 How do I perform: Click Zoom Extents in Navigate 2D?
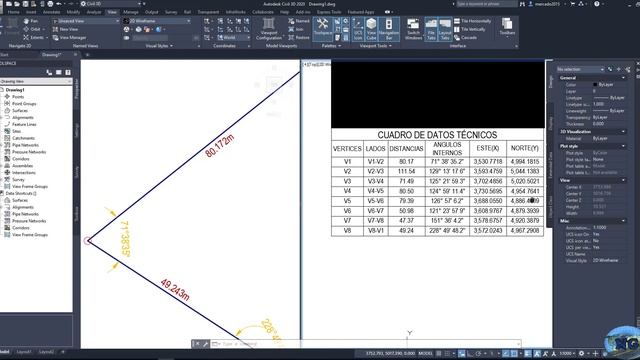click(x=34, y=38)
